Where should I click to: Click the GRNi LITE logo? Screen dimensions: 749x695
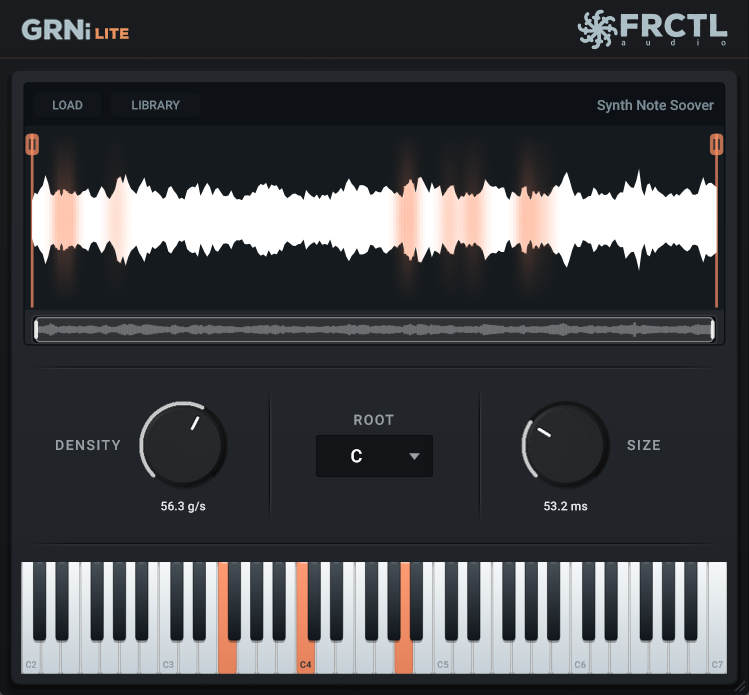[x=75, y=30]
